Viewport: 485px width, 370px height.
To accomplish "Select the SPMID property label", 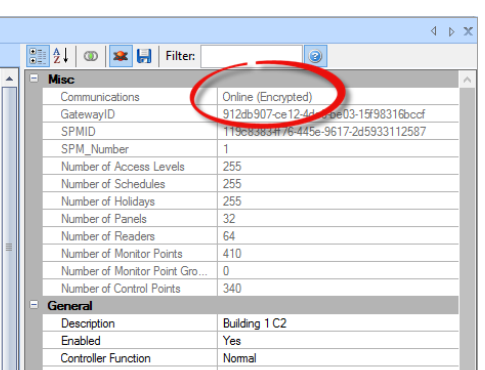I will tap(78, 132).
